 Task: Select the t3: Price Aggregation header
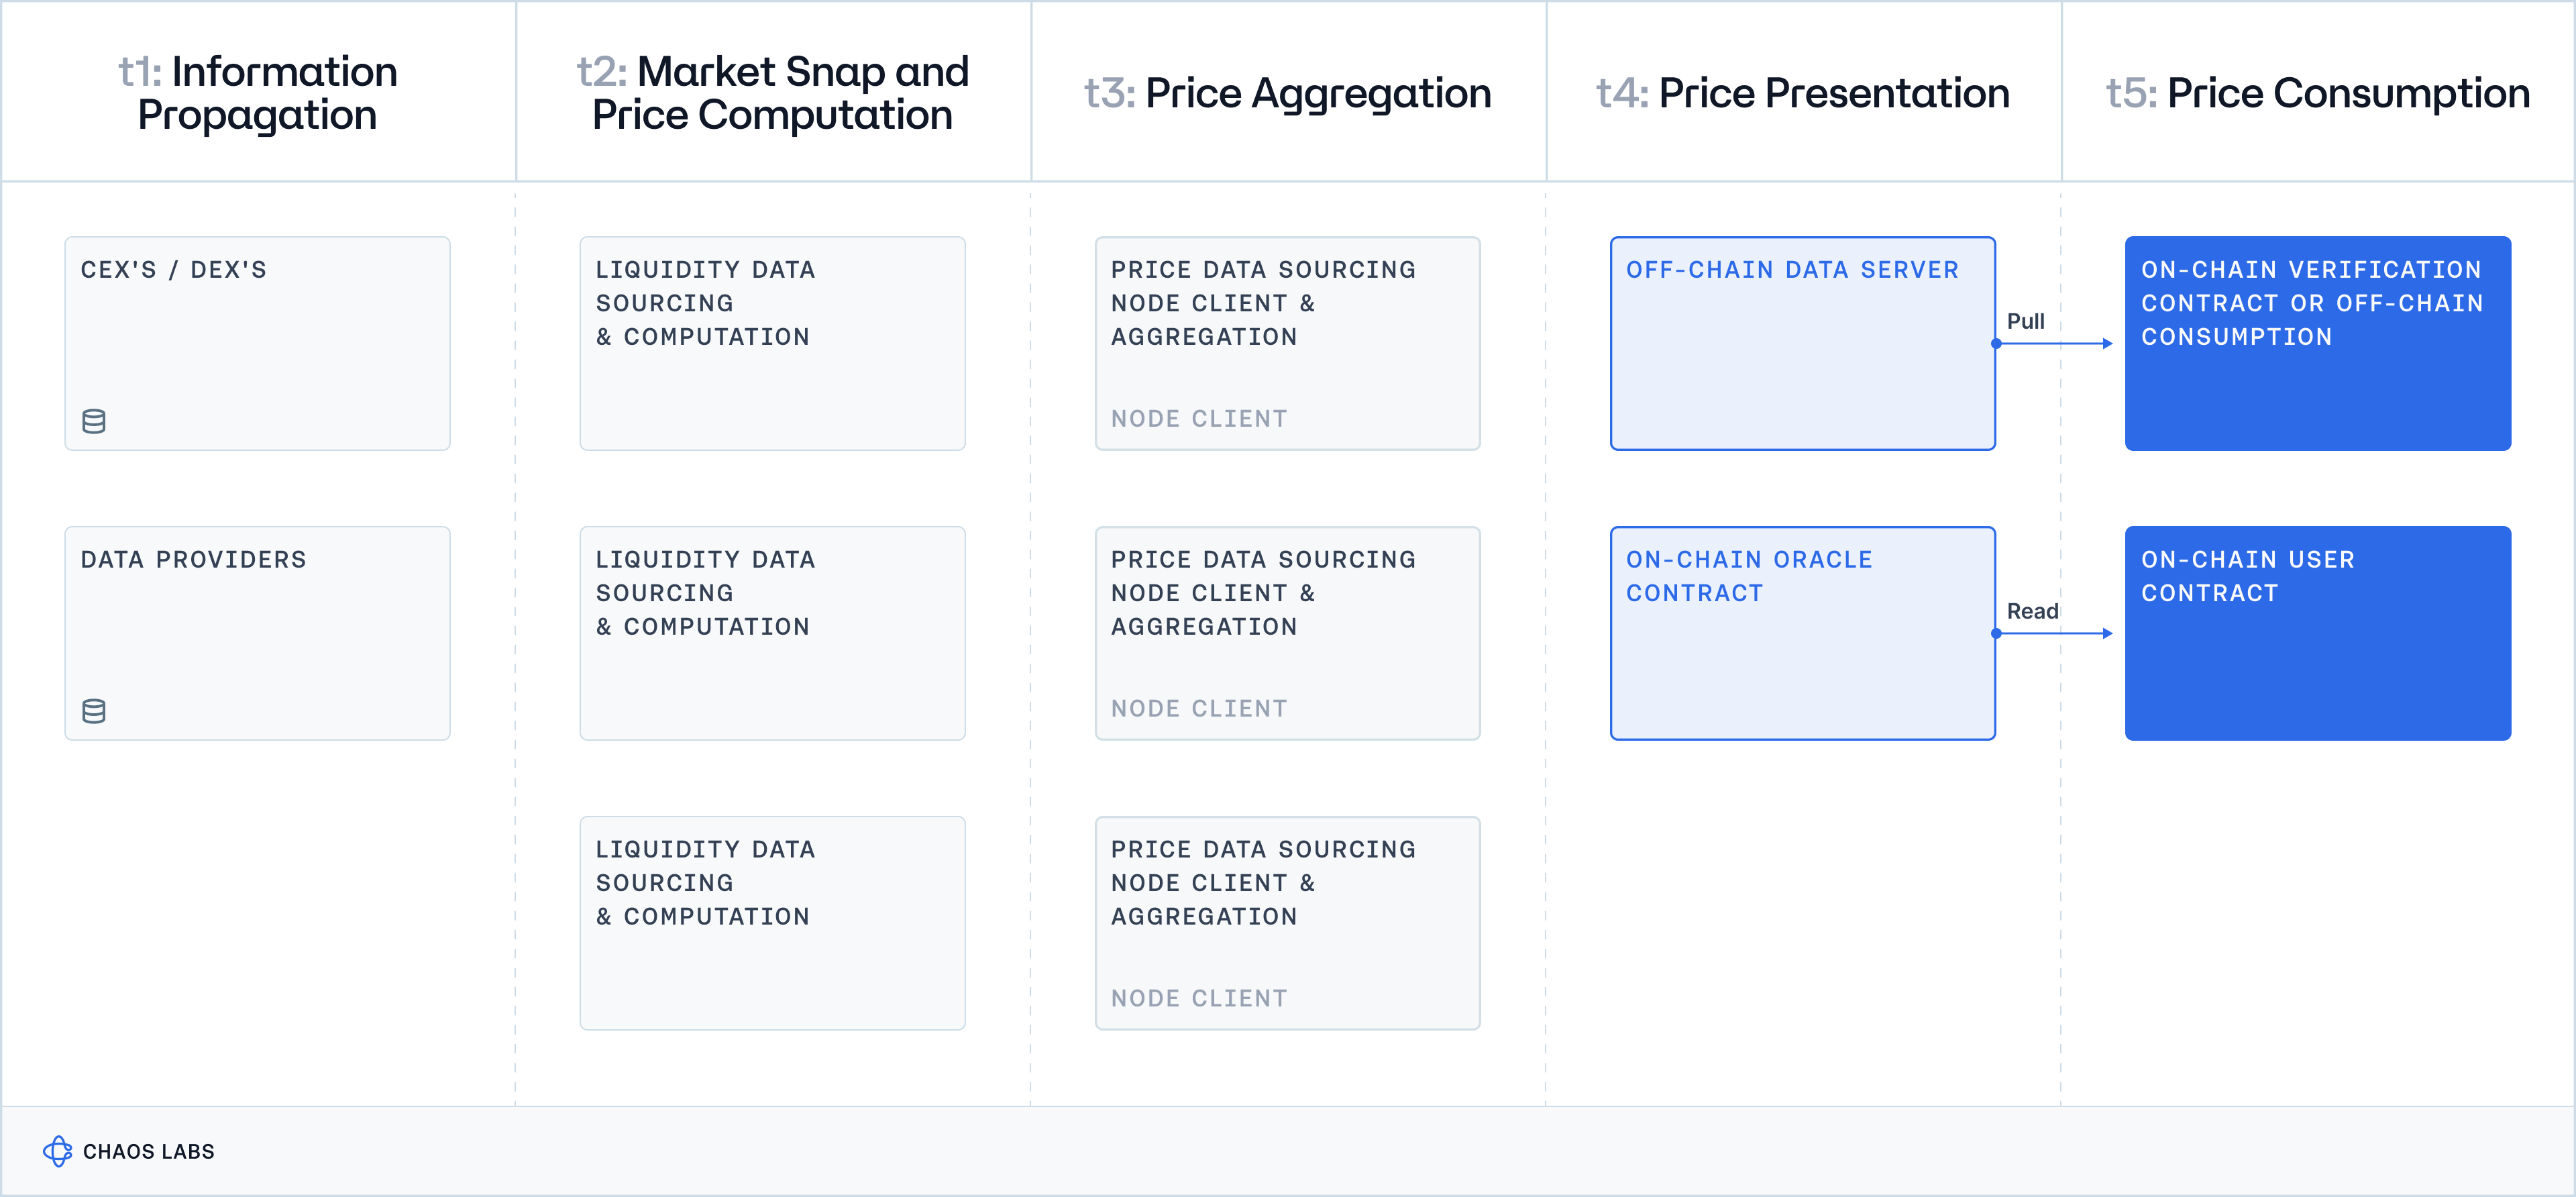point(1288,93)
